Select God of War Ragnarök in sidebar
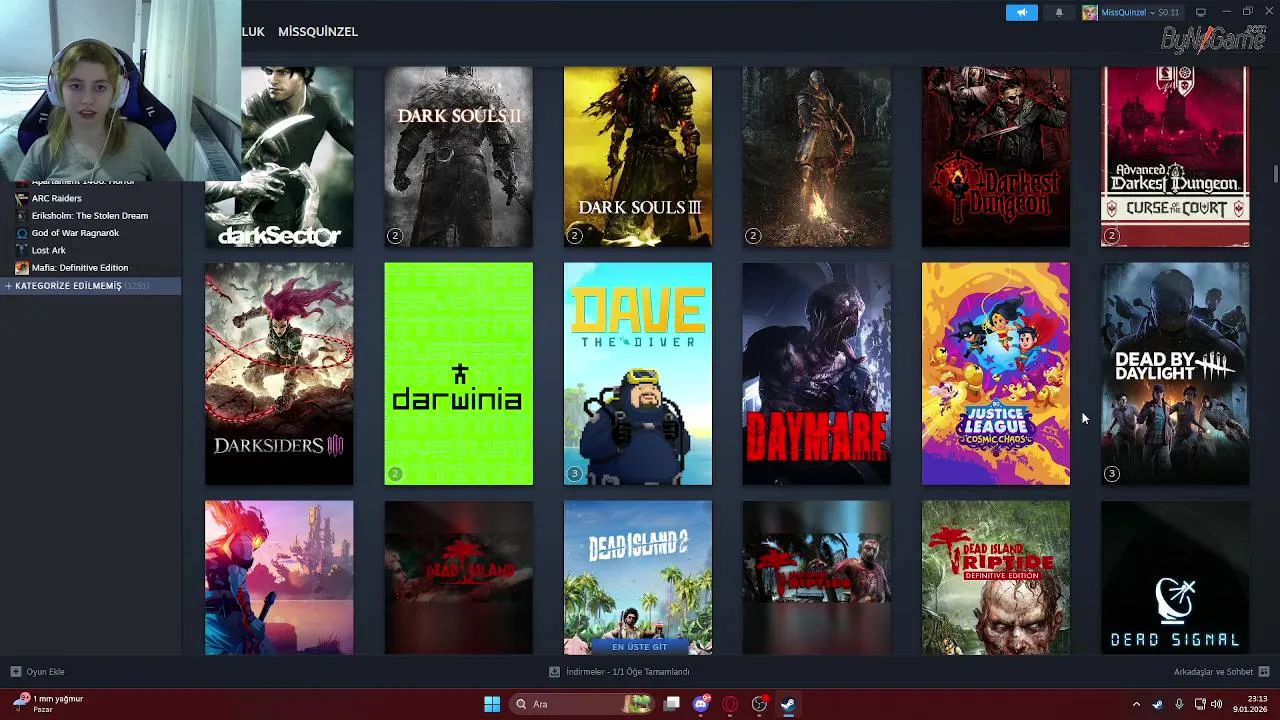This screenshot has height=720, width=1280. [75, 233]
